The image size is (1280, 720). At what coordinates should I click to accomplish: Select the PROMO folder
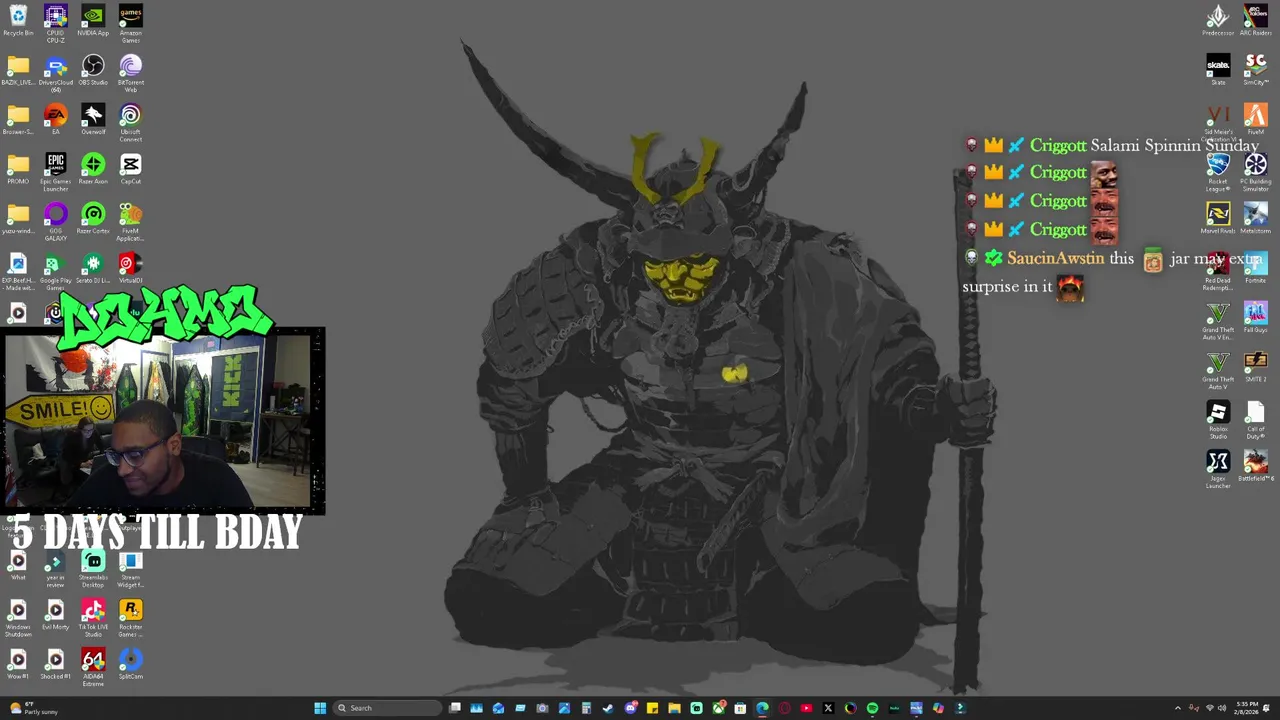tap(18, 168)
